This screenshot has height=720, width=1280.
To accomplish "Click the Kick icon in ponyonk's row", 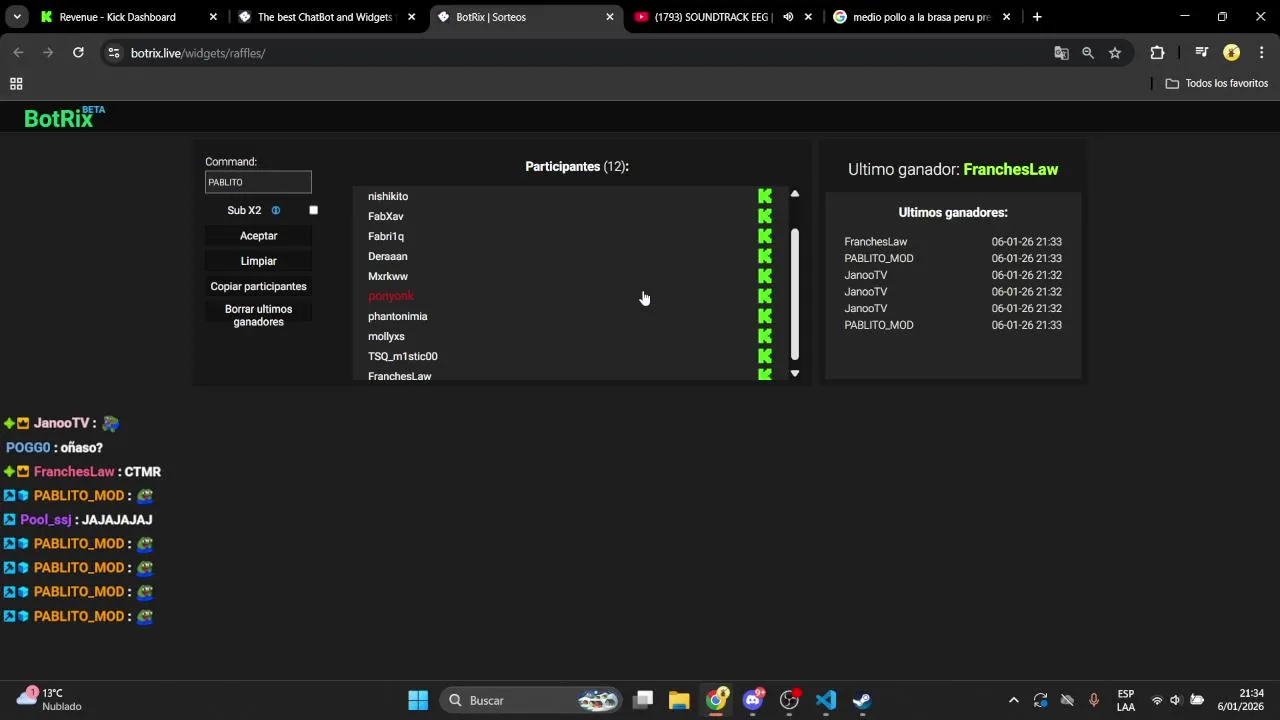I will [x=765, y=296].
